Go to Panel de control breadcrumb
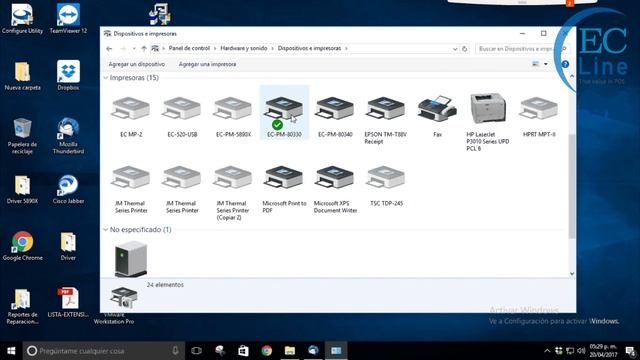The width and height of the screenshot is (640, 360). point(189,48)
